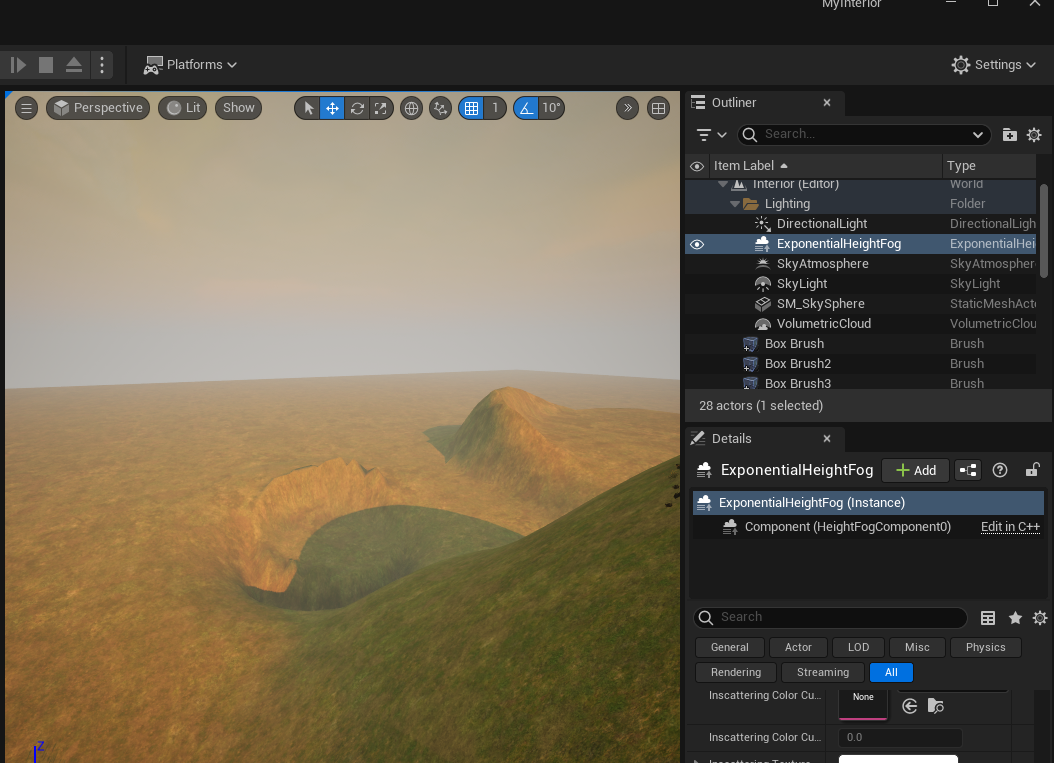
Task: Show only favorites with the star icon
Action: (1015, 618)
